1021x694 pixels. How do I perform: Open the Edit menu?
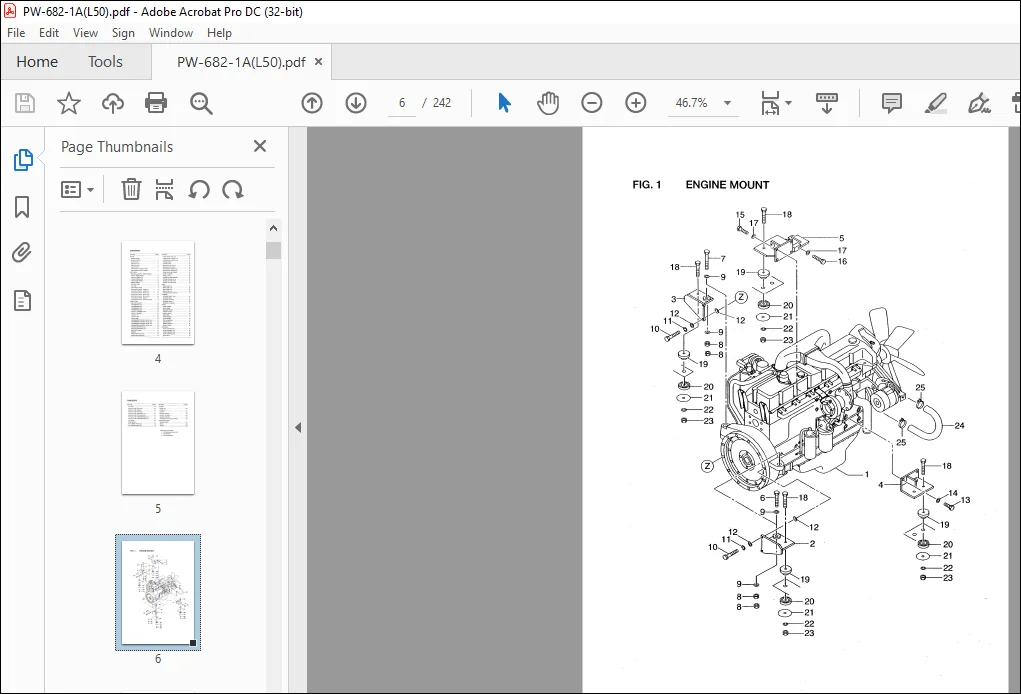[x=49, y=33]
